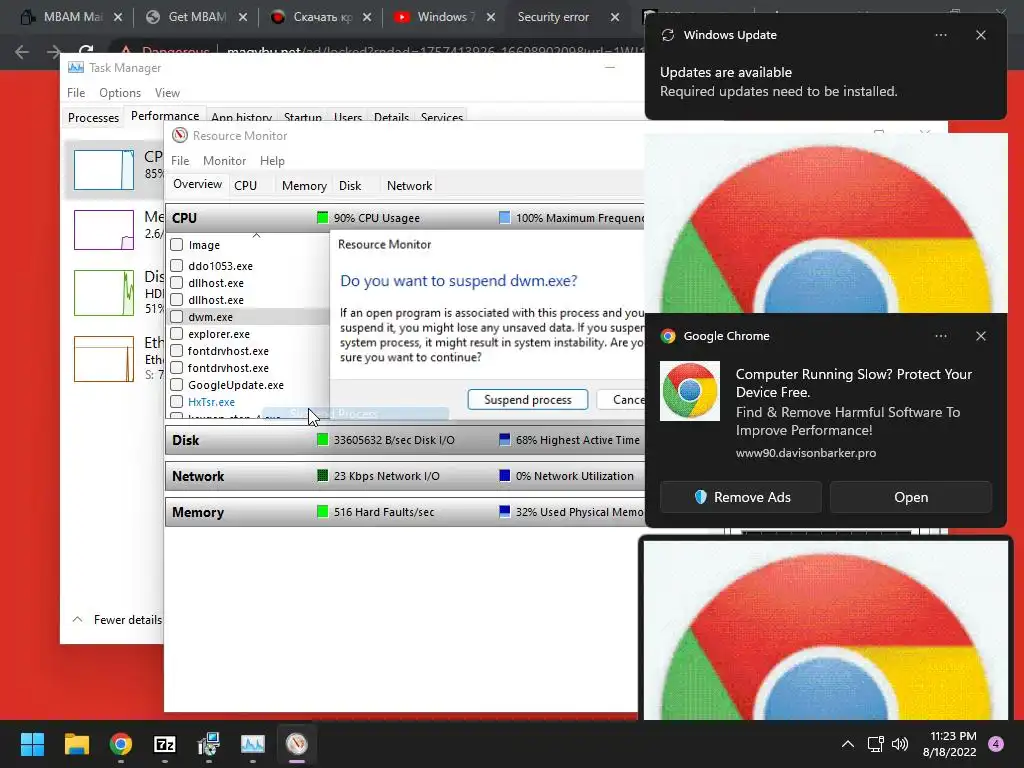
Task: Check the ddo1053.exe checkbox
Action: [x=176, y=266]
